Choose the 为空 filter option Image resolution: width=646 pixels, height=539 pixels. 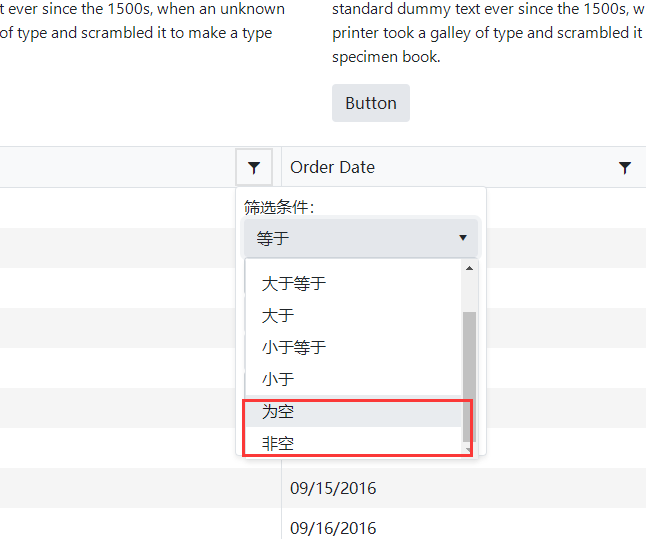pyautogui.click(x=278, y=412)
